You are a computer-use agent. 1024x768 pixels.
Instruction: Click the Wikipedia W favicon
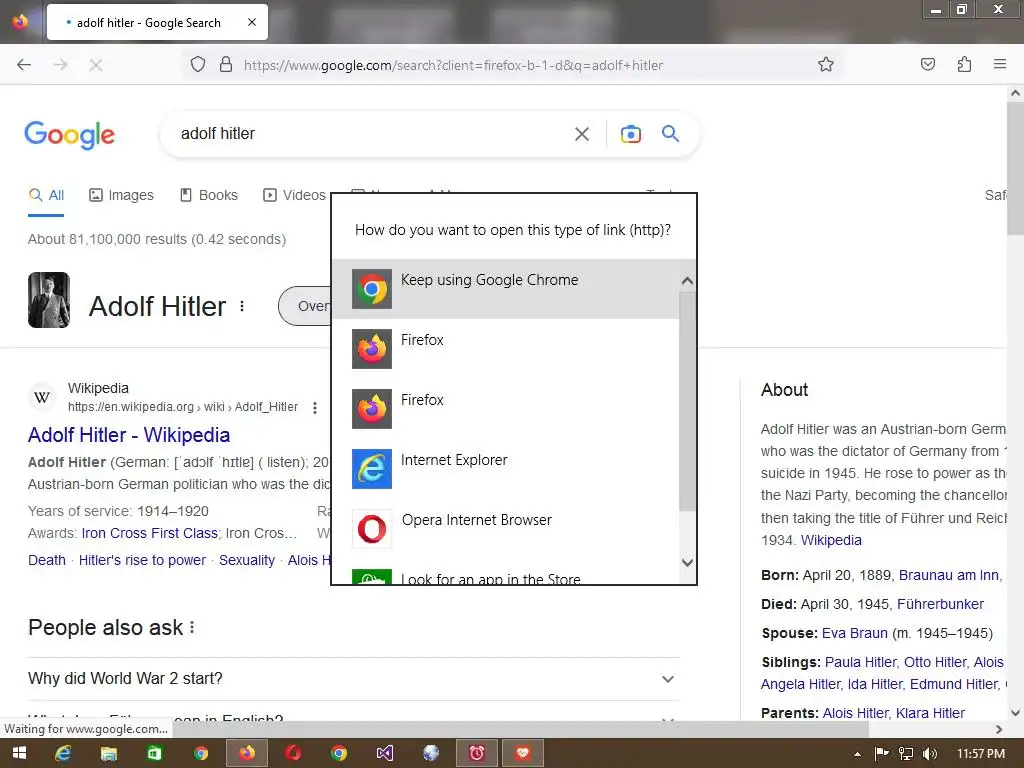pos(42,397)
